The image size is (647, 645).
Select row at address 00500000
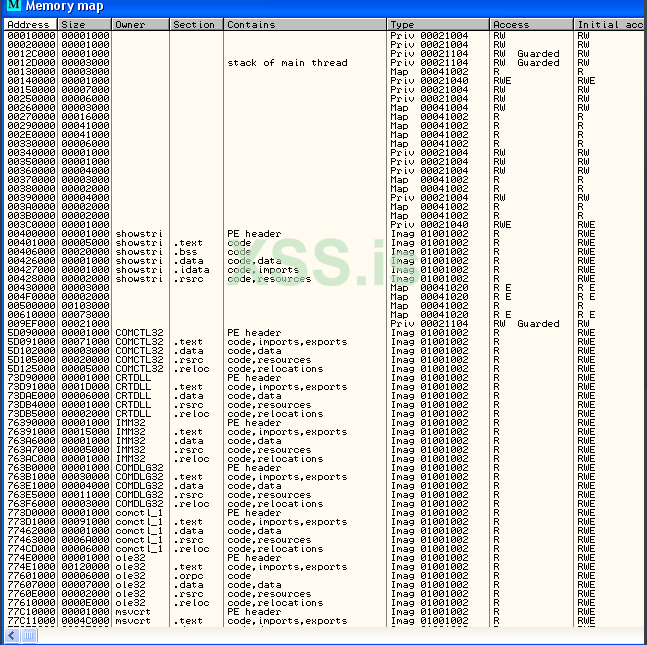click(324, 306)
